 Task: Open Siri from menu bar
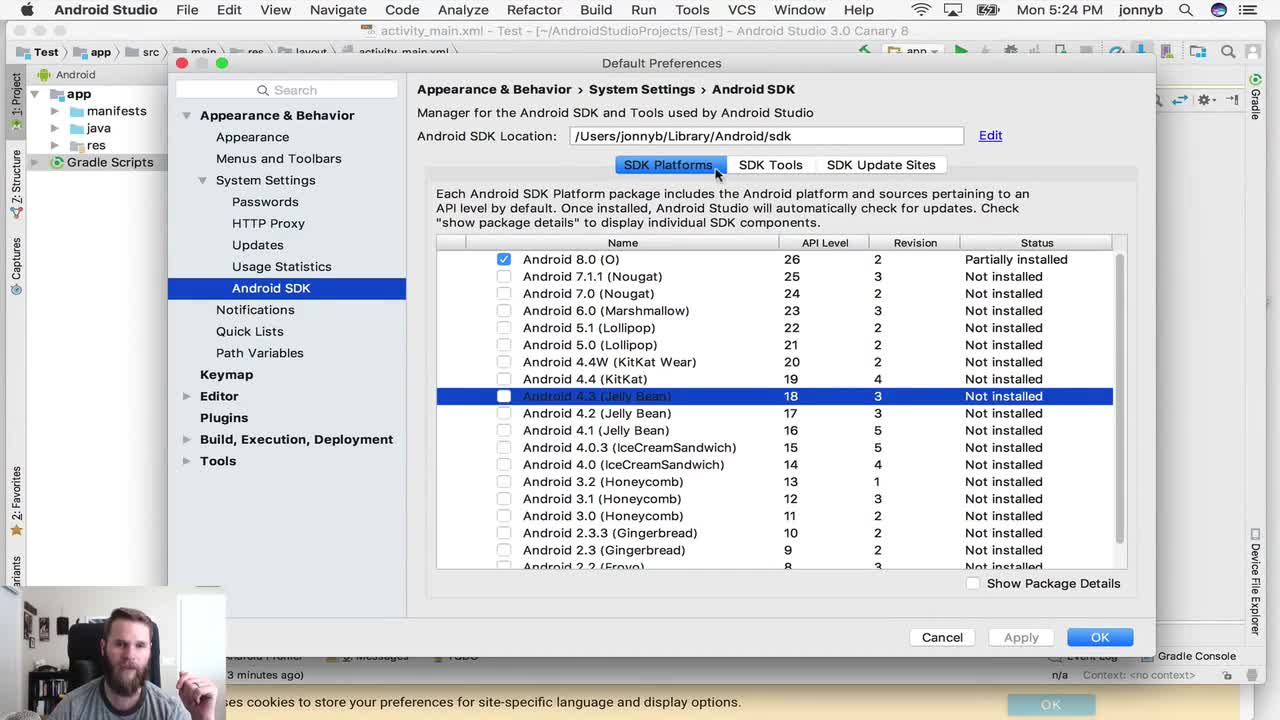pyautogui.click(x=1218, y=10)
